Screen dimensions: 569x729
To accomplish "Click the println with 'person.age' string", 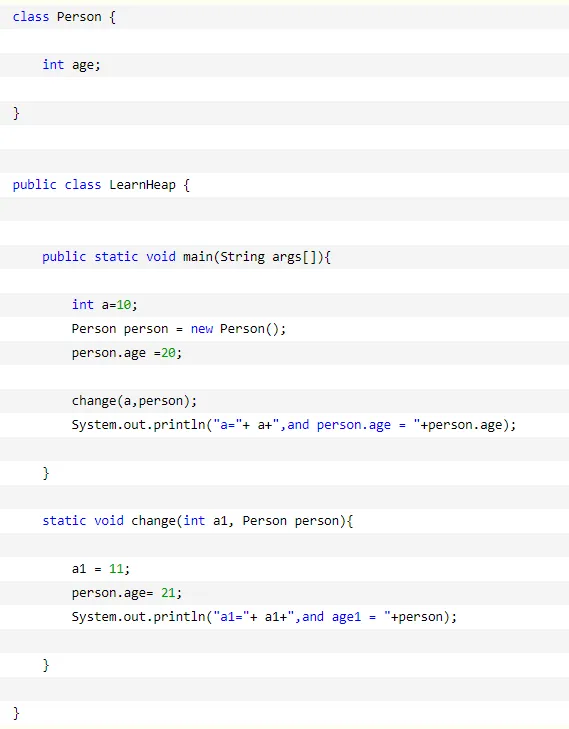I will pyautogui.click(x=294, y=425).
